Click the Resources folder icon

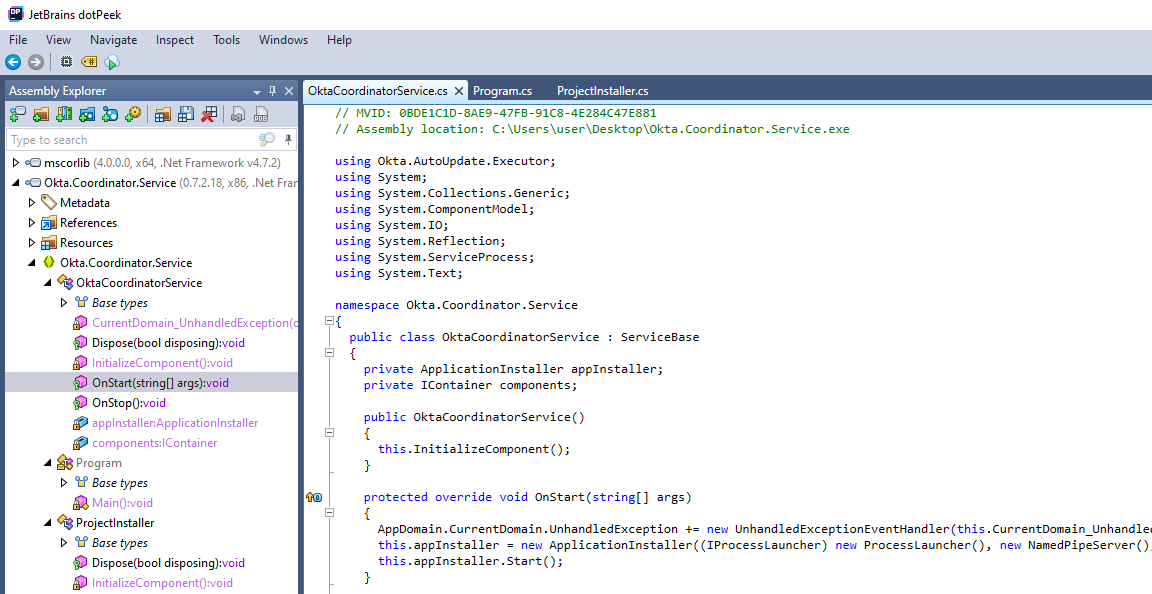coord(48,243)
